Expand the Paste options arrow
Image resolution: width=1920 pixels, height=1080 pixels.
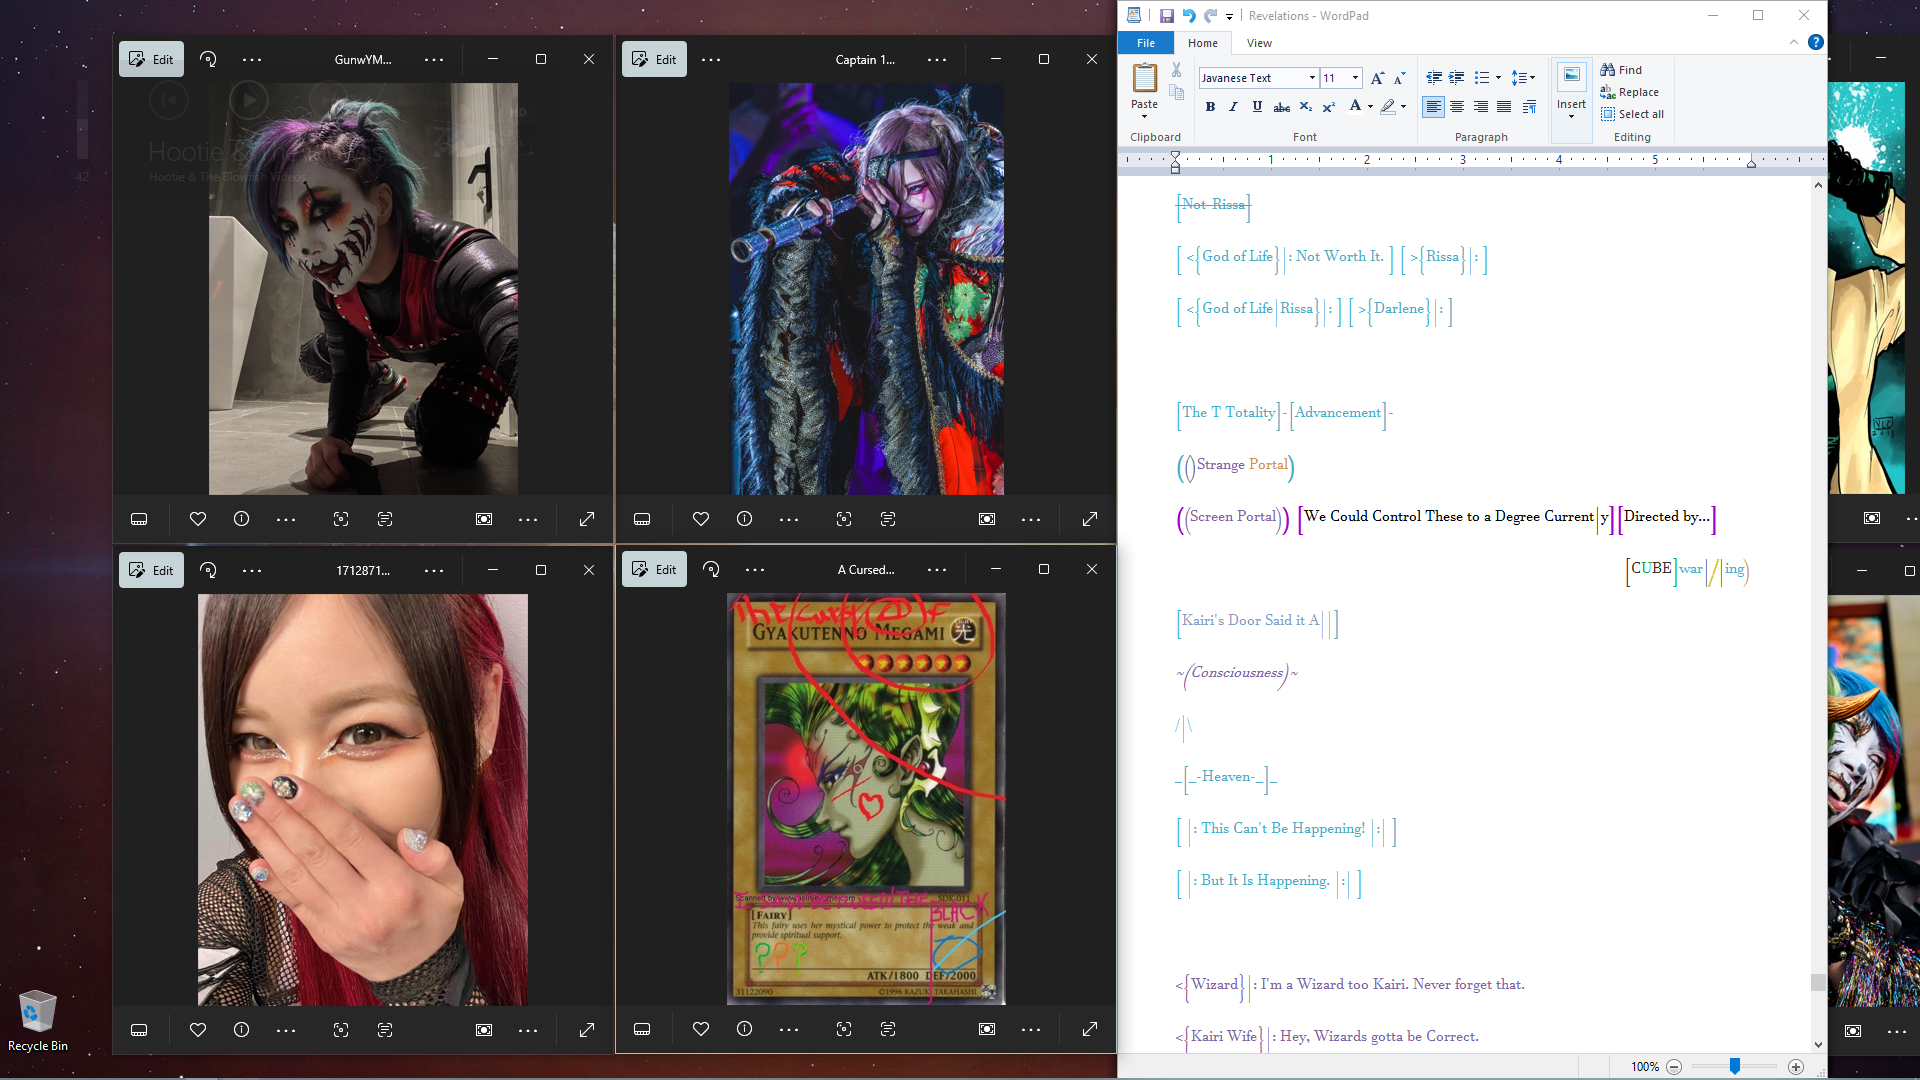[1144, 117]
